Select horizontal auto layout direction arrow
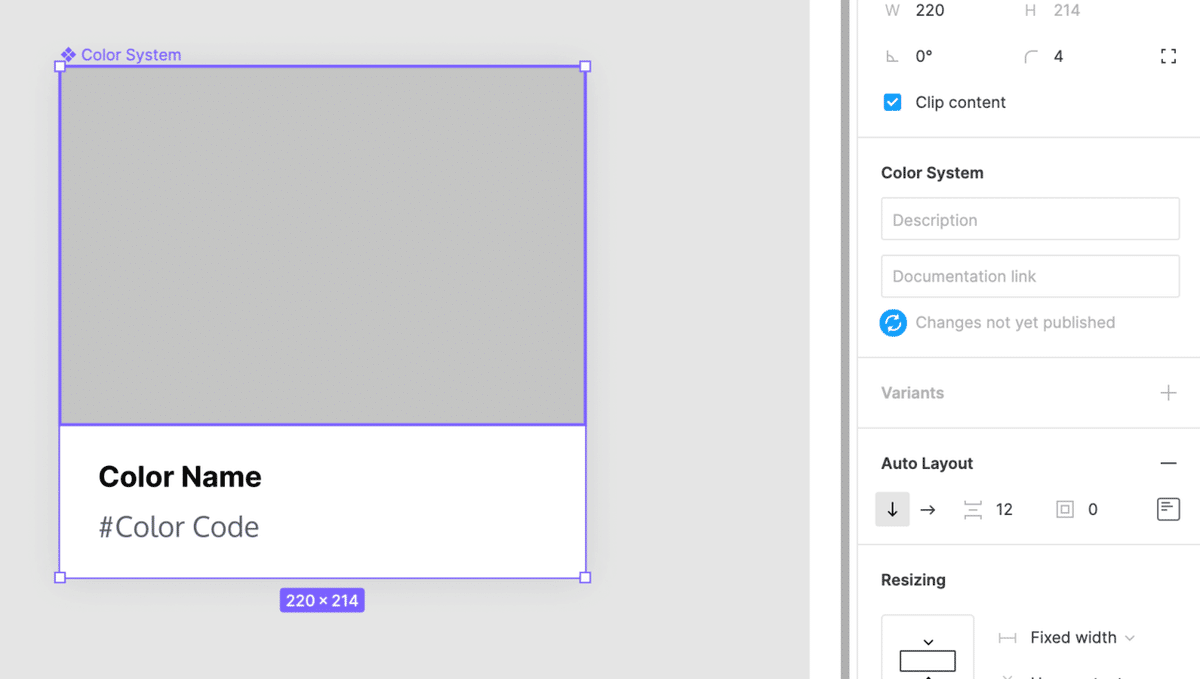1200x679 pixels. pyautogui.click(x=928, y=509)
